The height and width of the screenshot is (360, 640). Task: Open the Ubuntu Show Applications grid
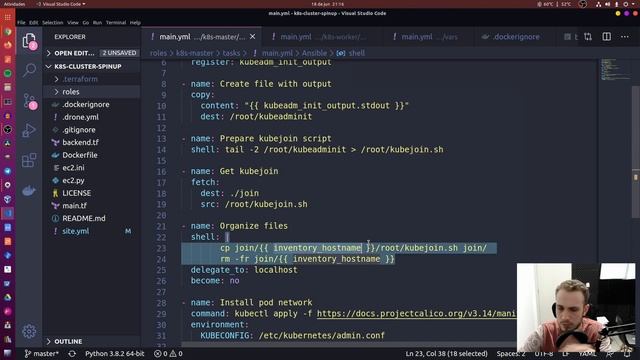(8, 17)
